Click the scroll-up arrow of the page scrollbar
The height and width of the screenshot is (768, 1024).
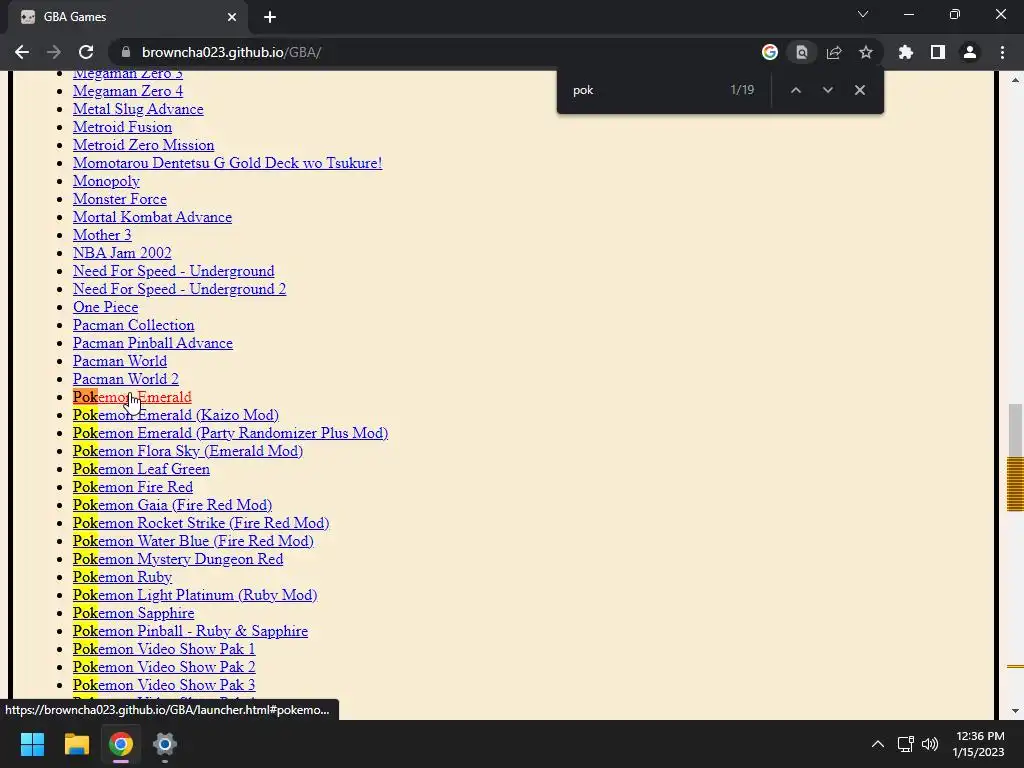1015,80
